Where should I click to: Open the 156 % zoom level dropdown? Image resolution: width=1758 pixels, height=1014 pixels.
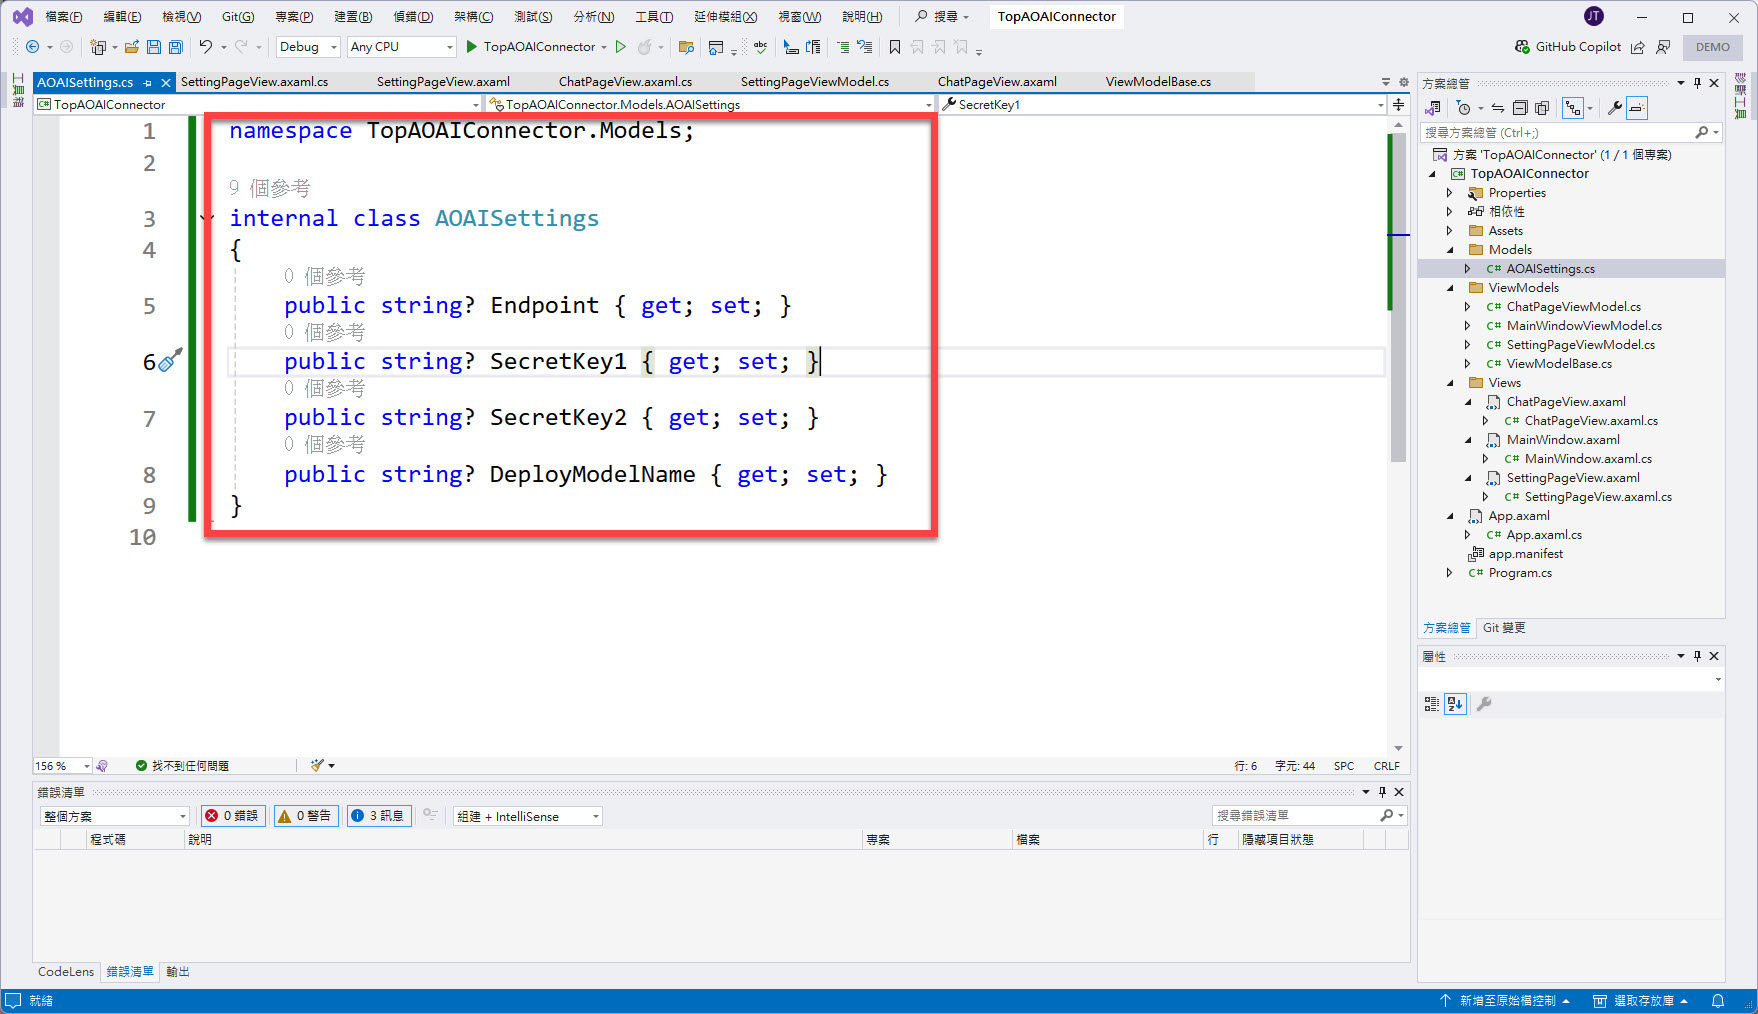coord(63,766)
